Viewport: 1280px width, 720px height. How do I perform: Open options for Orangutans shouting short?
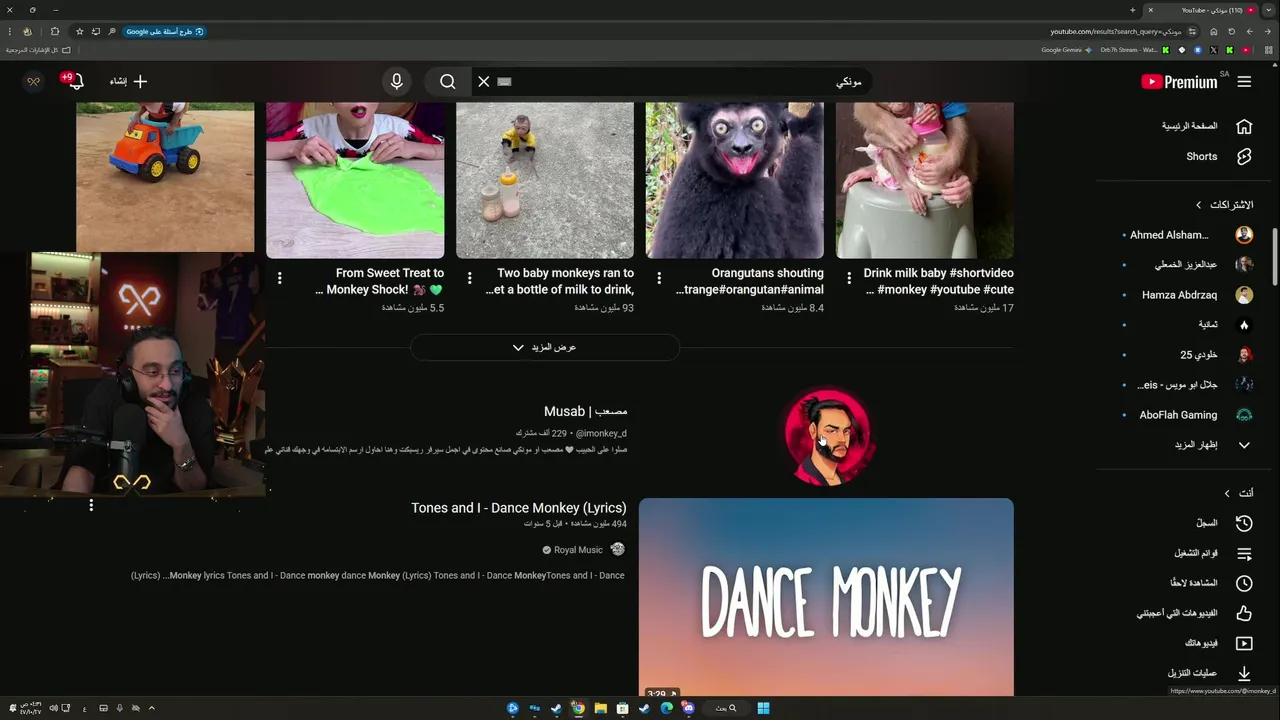pos(659,278)
